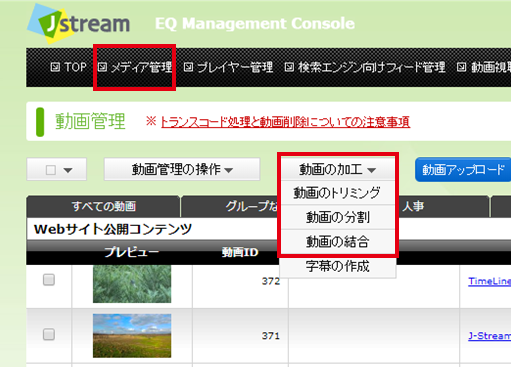Screen dimensions: 511x367
Task: Tick the checkbox for video 372
Action: [x=49, y=279]
